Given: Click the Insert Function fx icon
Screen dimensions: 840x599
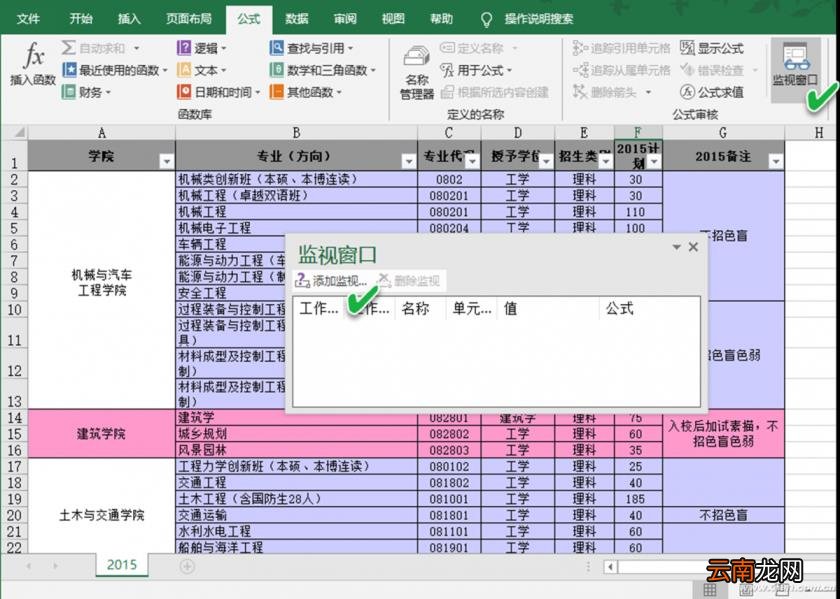Looking at the screenshot, I should pyautogui.click(x=33, y=64).
